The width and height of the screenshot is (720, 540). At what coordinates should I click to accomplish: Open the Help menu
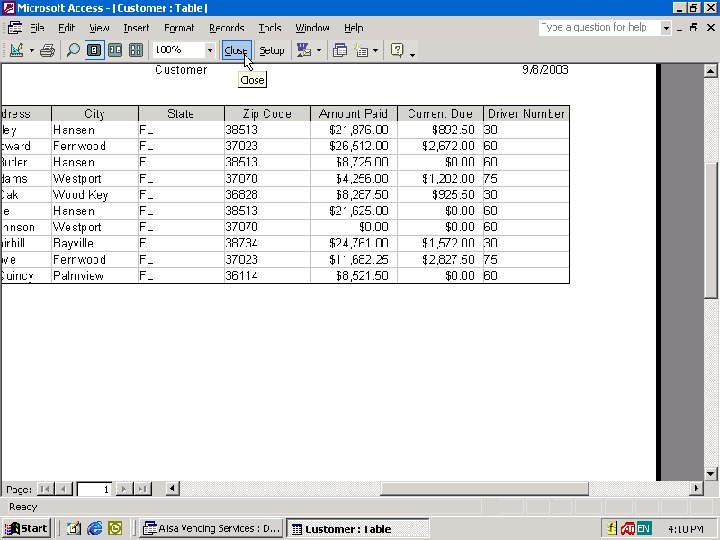click(x=354, y=28)
